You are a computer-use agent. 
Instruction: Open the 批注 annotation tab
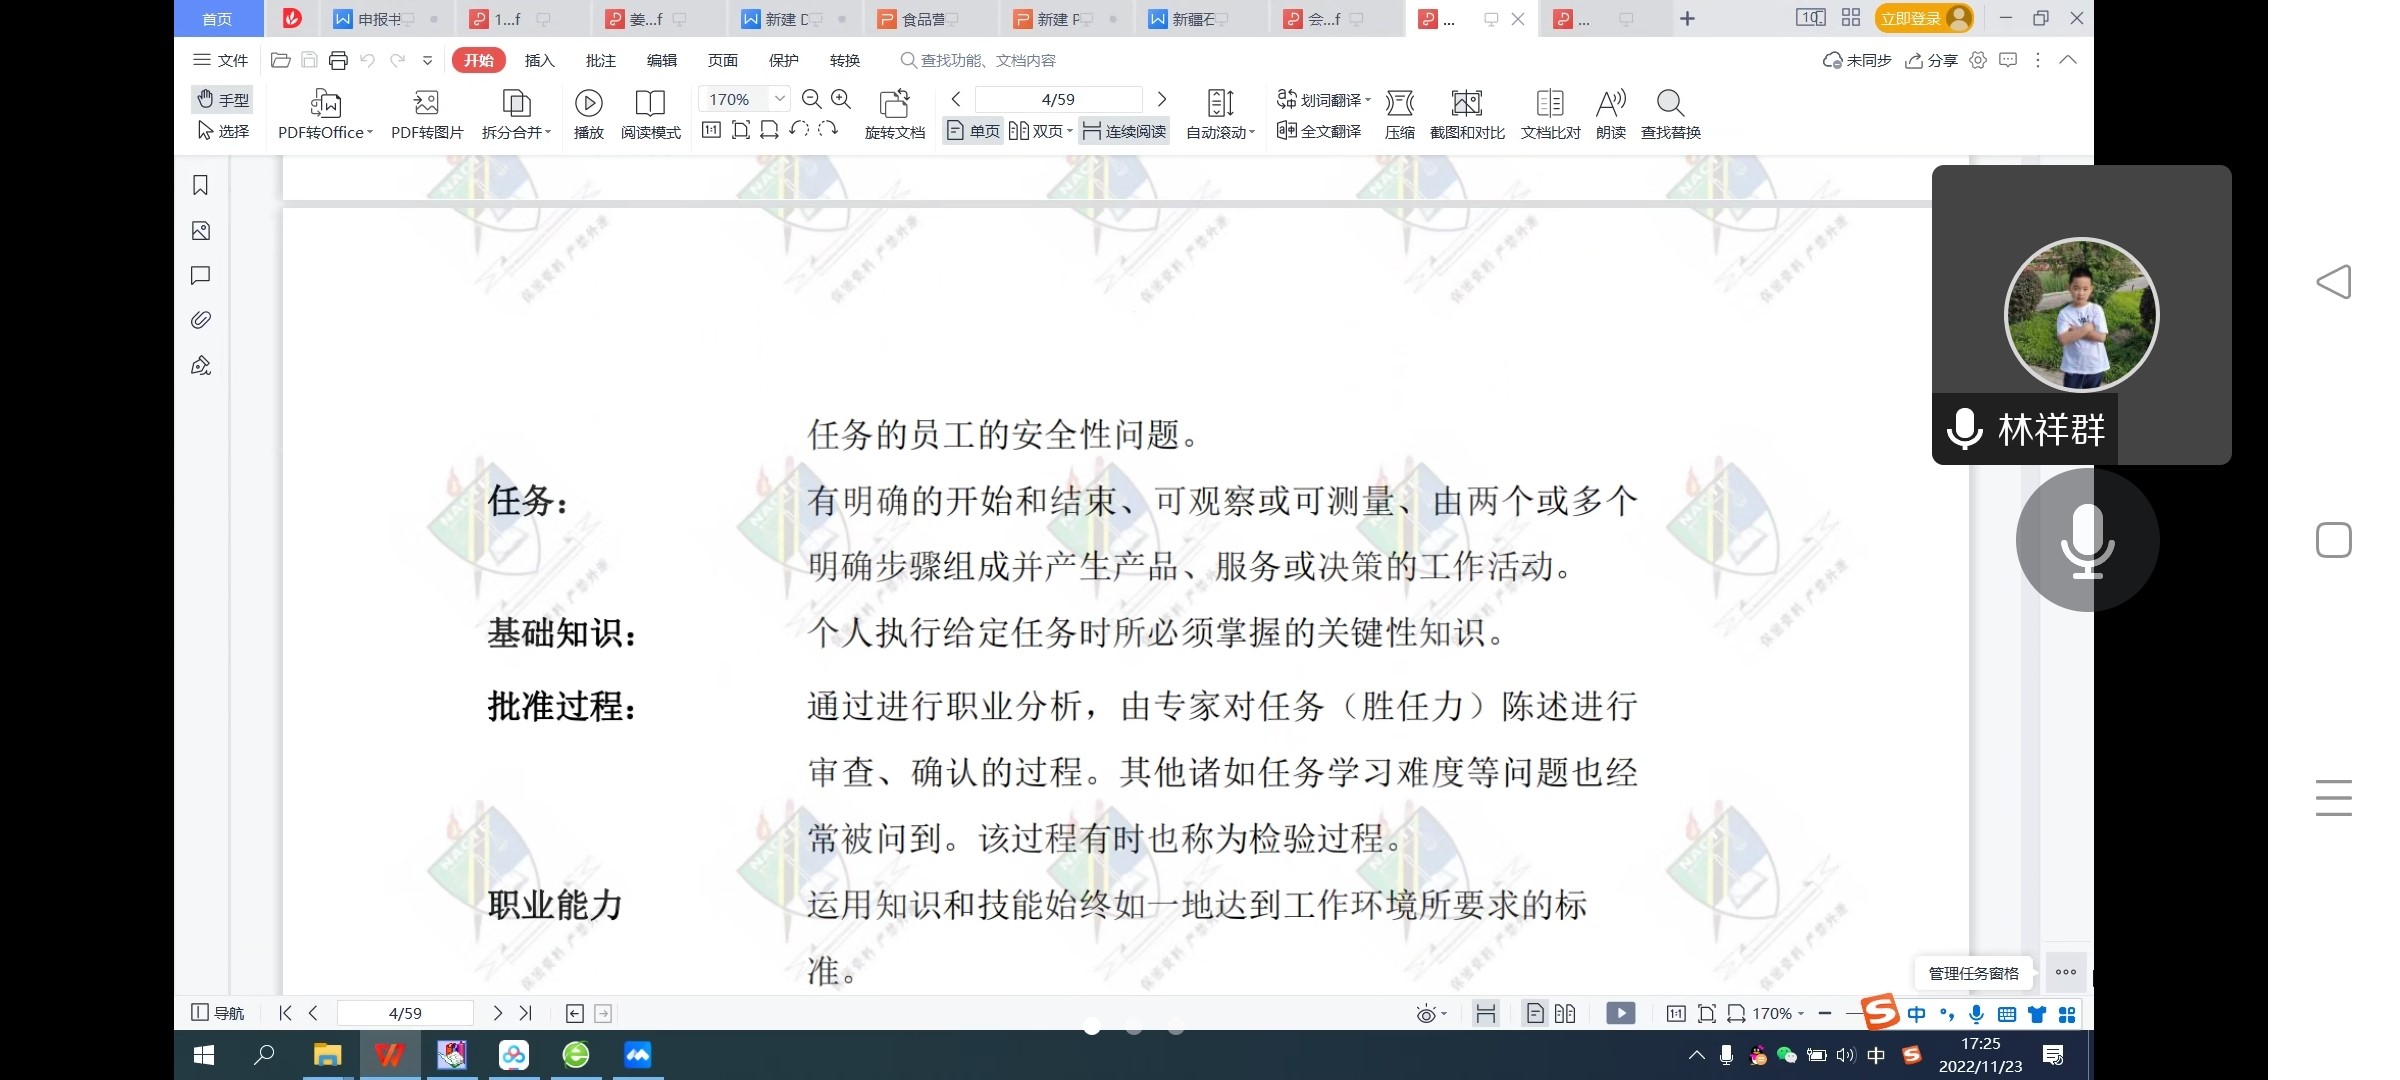(600, 60)
